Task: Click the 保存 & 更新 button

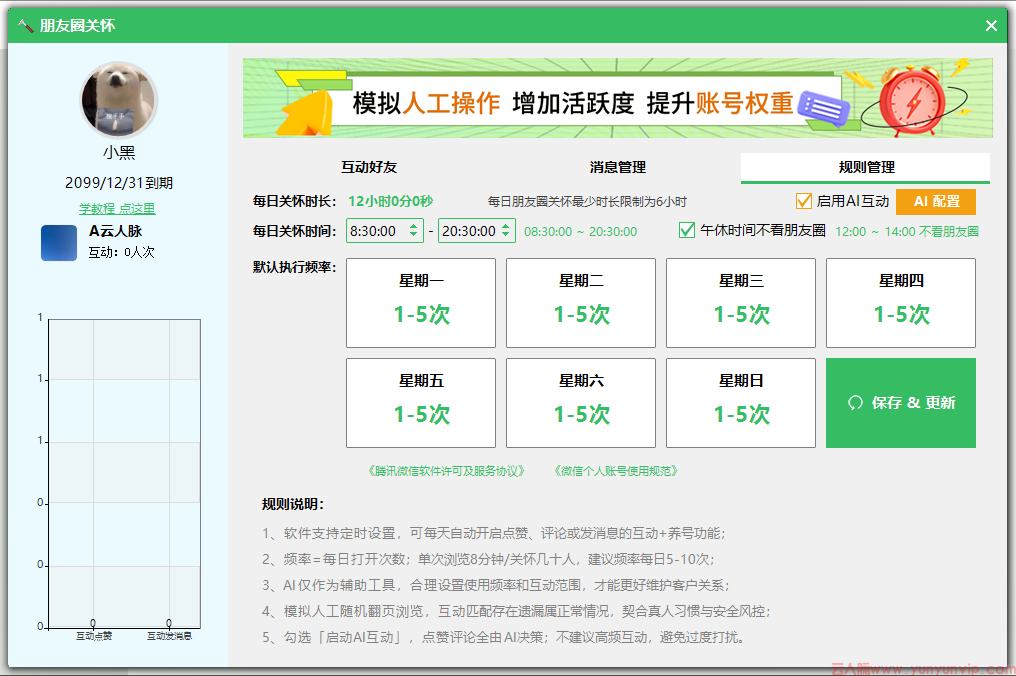Action: point(900,402)
